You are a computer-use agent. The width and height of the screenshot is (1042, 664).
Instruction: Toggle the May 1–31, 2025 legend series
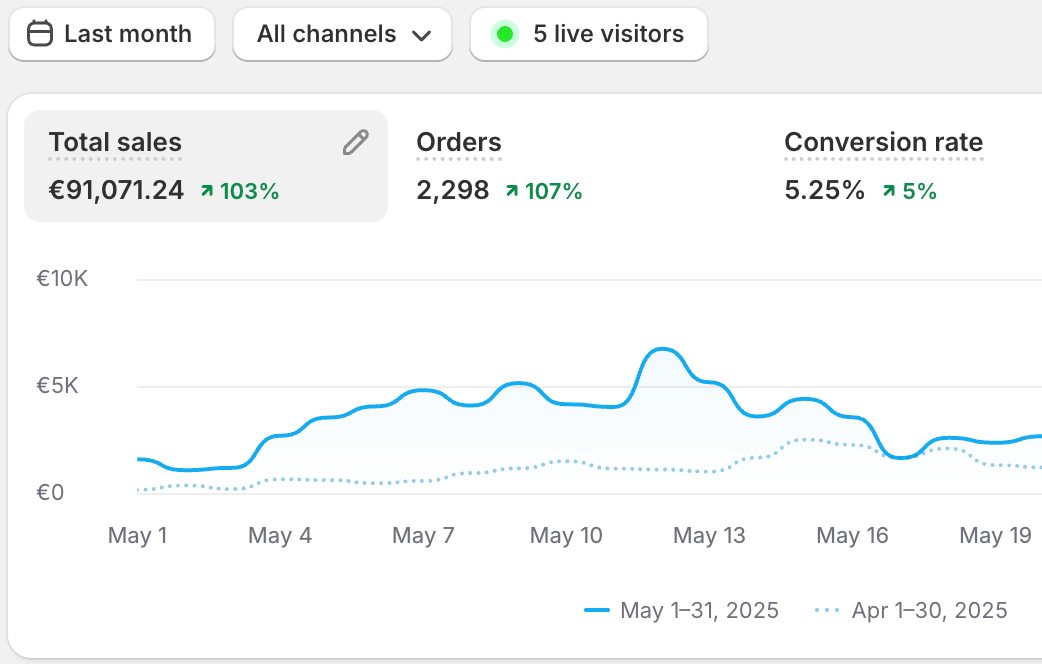[698, 610]
